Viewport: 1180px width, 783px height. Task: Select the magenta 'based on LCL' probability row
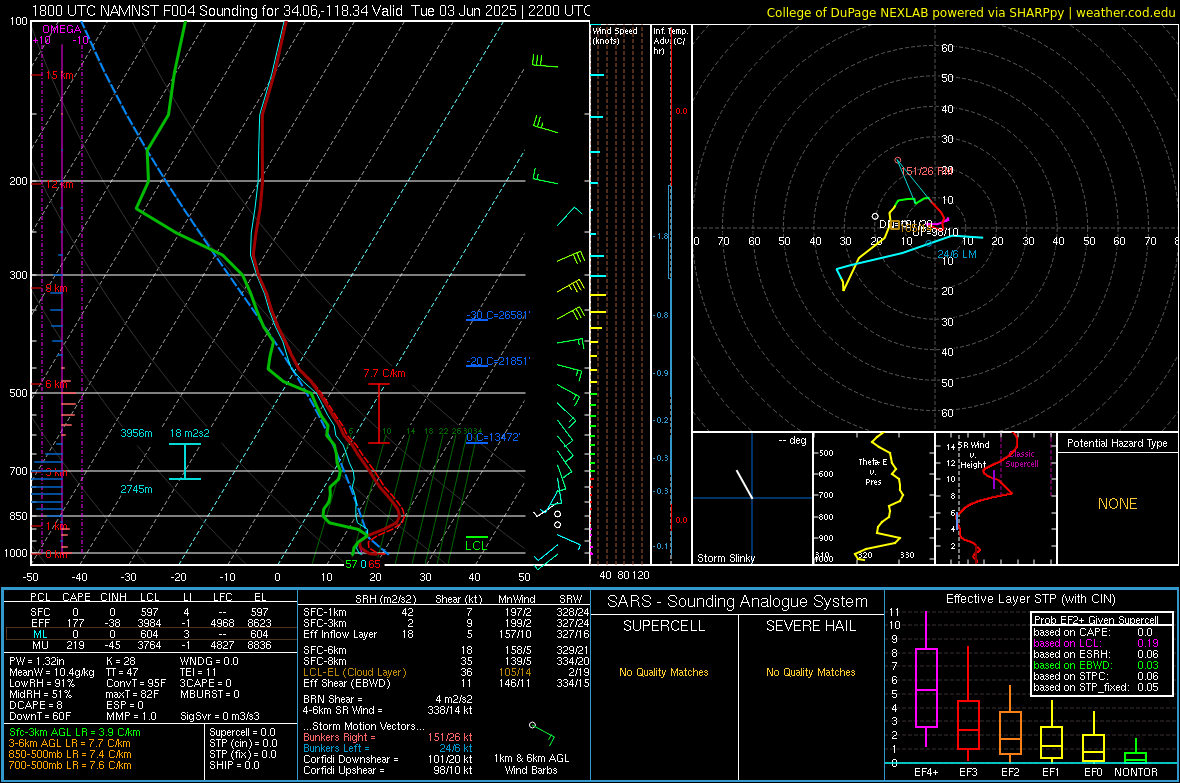[x=1096, y=643]
